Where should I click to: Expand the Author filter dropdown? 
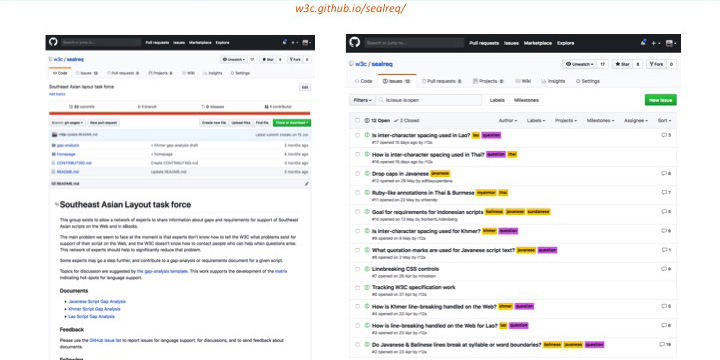point(507,120)
